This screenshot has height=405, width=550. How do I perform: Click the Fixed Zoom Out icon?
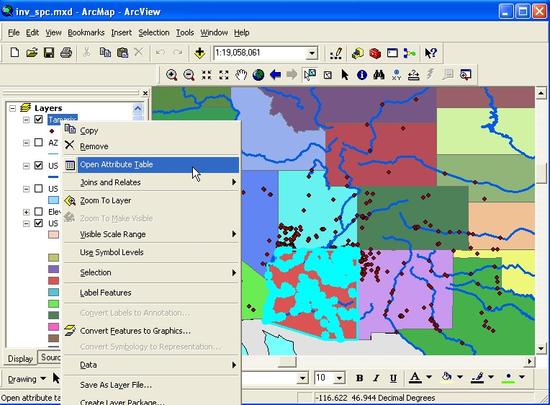(x=224, y=75)
